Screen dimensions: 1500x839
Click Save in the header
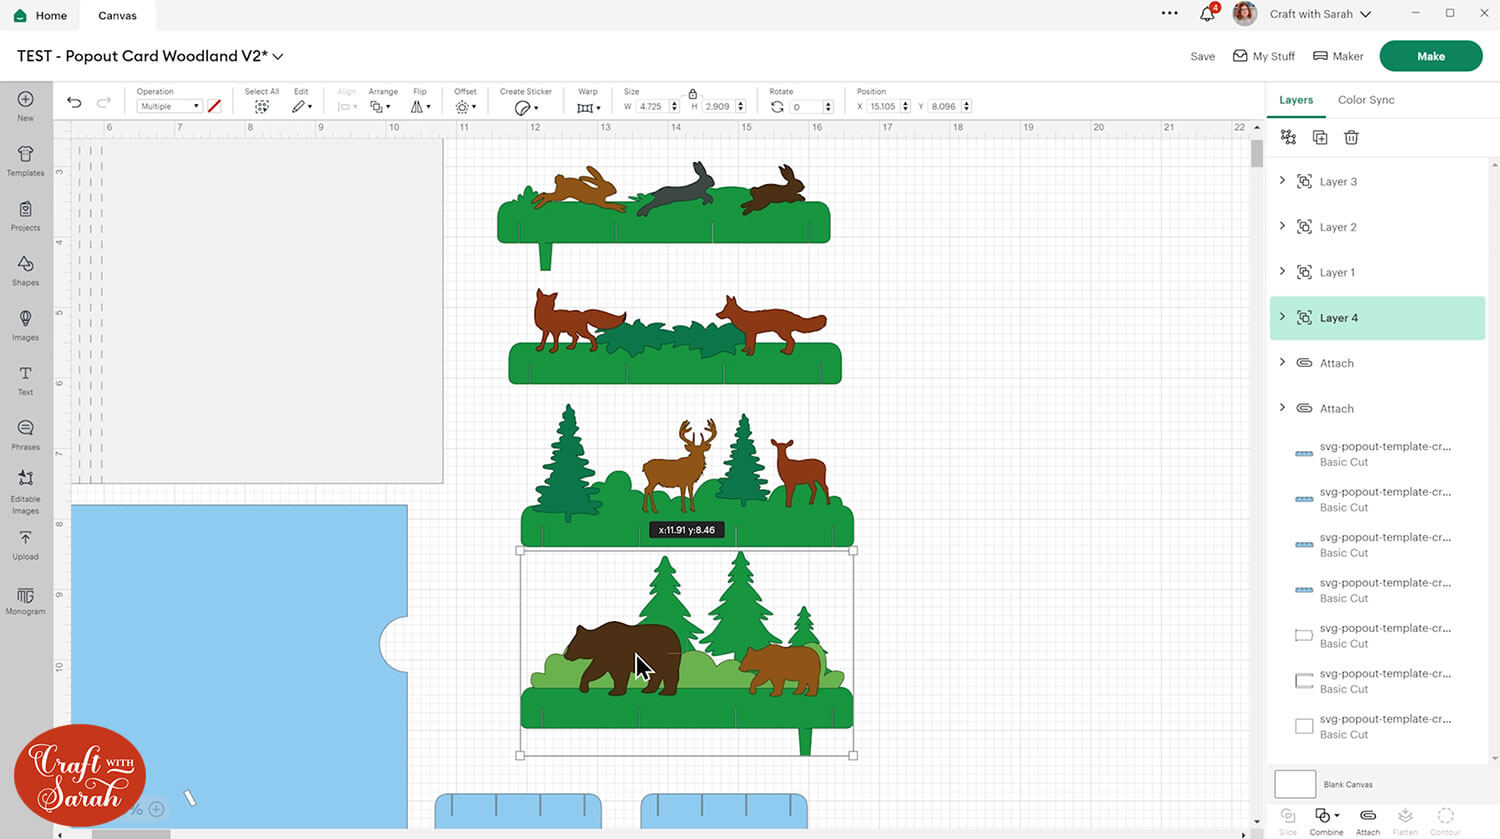1202,57
